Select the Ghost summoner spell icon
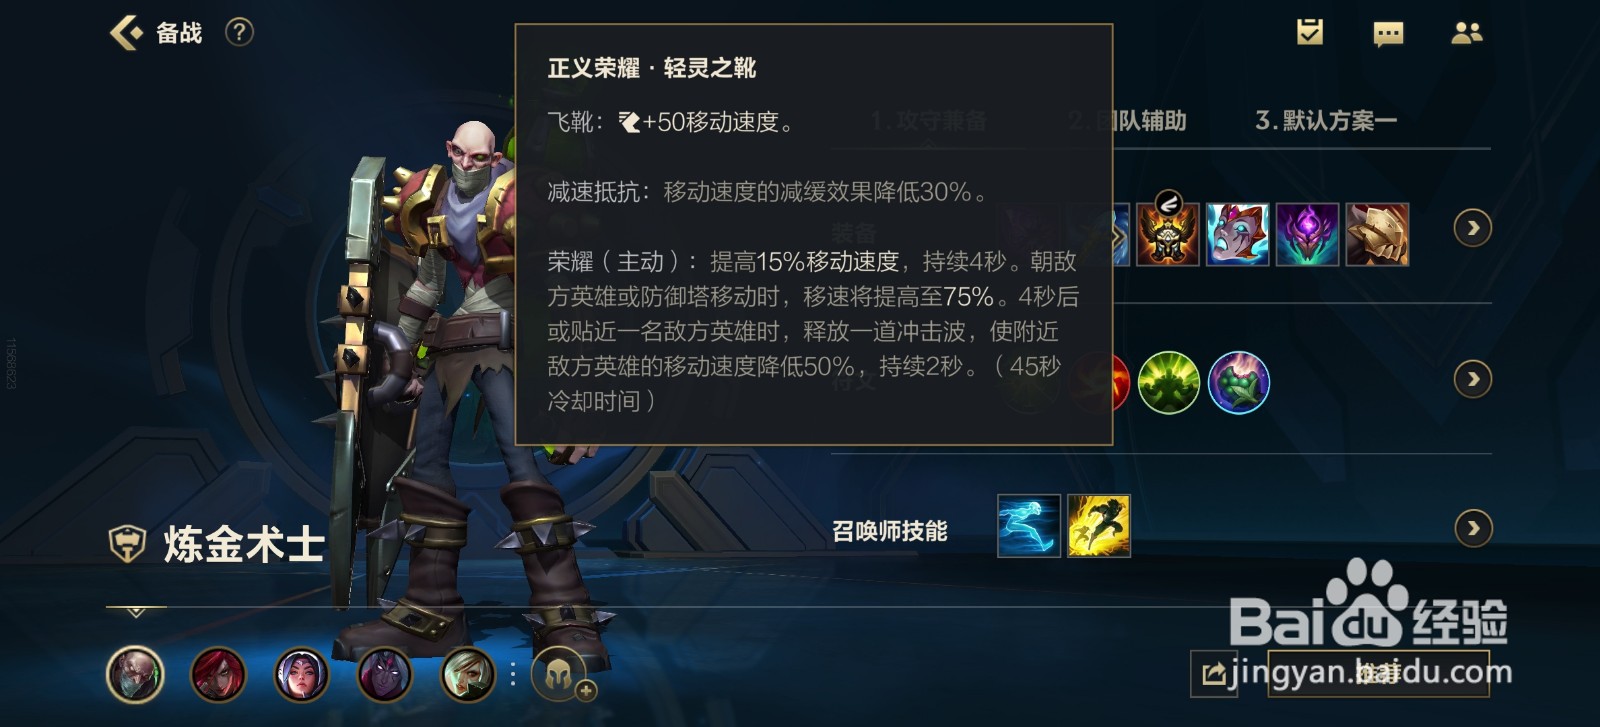This screenshot has width=1600, height=727. pos(1029,526)
